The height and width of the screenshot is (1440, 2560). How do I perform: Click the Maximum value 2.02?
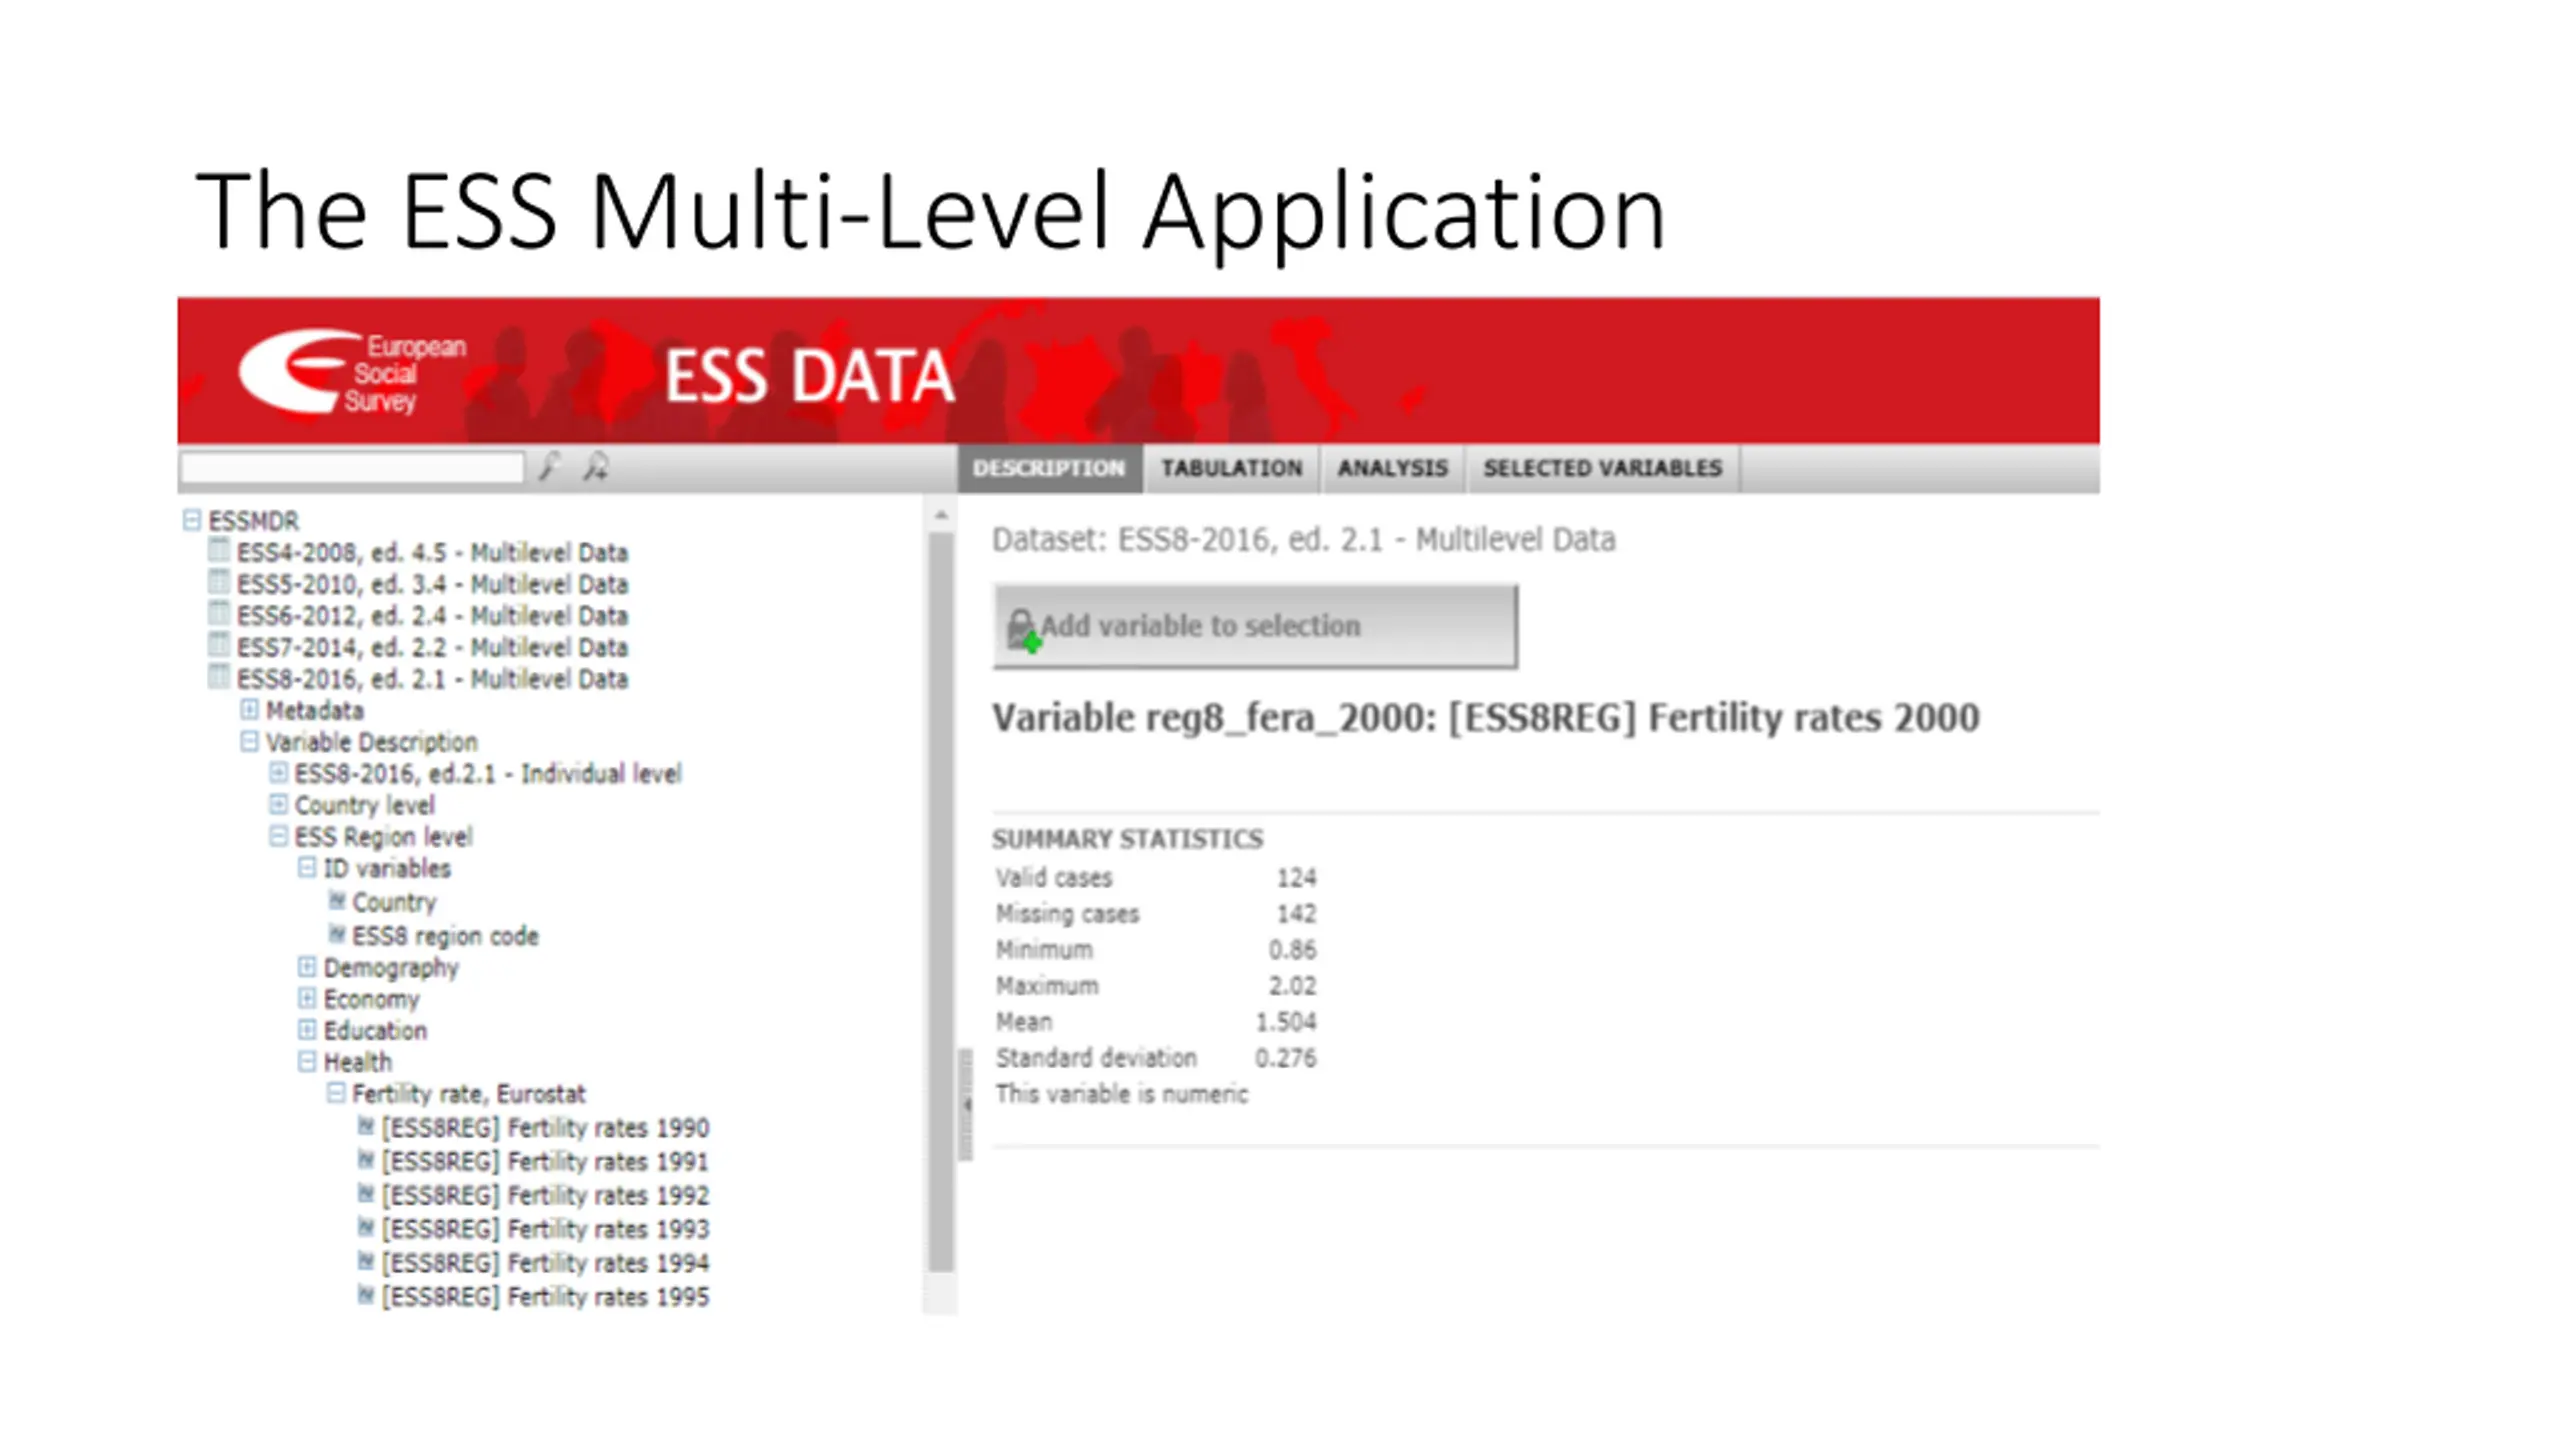(x=1292, y=985)
